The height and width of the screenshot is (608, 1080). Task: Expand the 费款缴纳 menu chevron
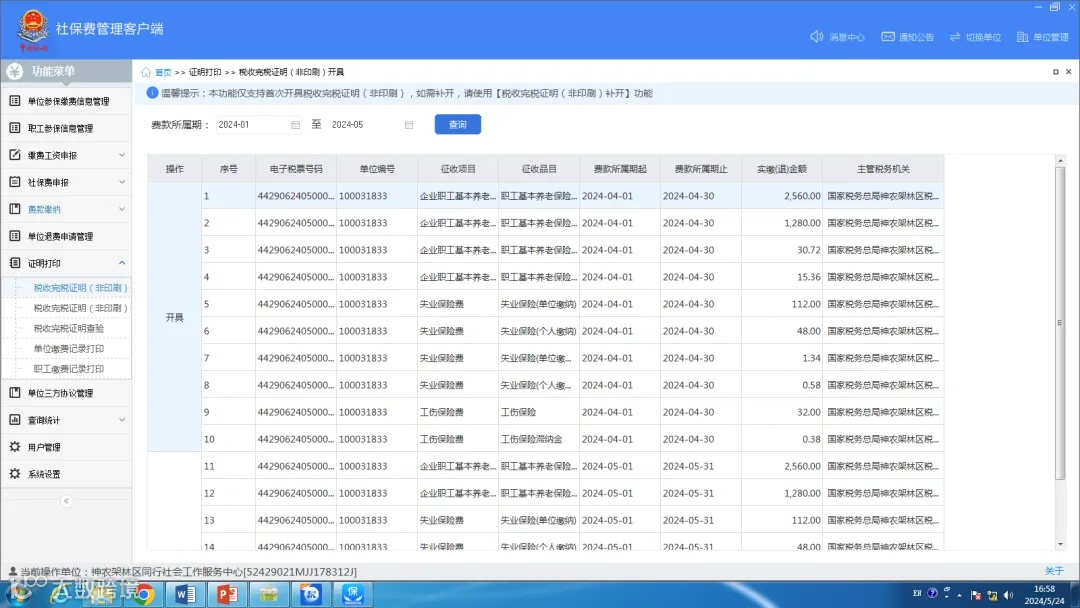122,209
